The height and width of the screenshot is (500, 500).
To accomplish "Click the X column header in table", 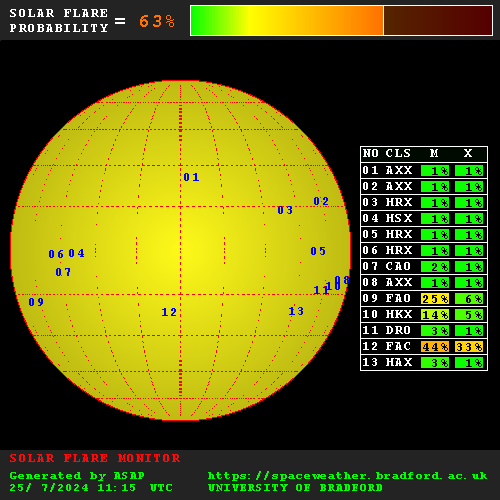I will (x=468, y=153).
